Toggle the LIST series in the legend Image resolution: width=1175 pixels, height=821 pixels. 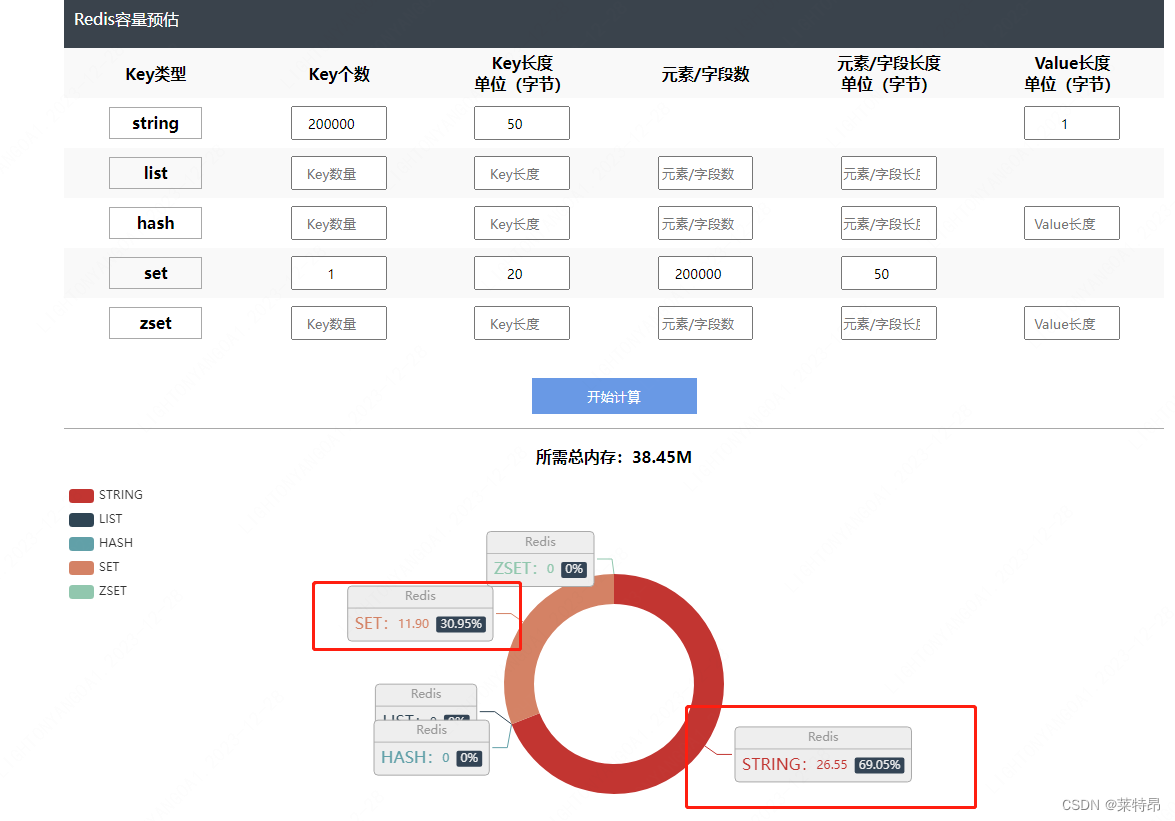pyautogui.click(x=97, y=519)
